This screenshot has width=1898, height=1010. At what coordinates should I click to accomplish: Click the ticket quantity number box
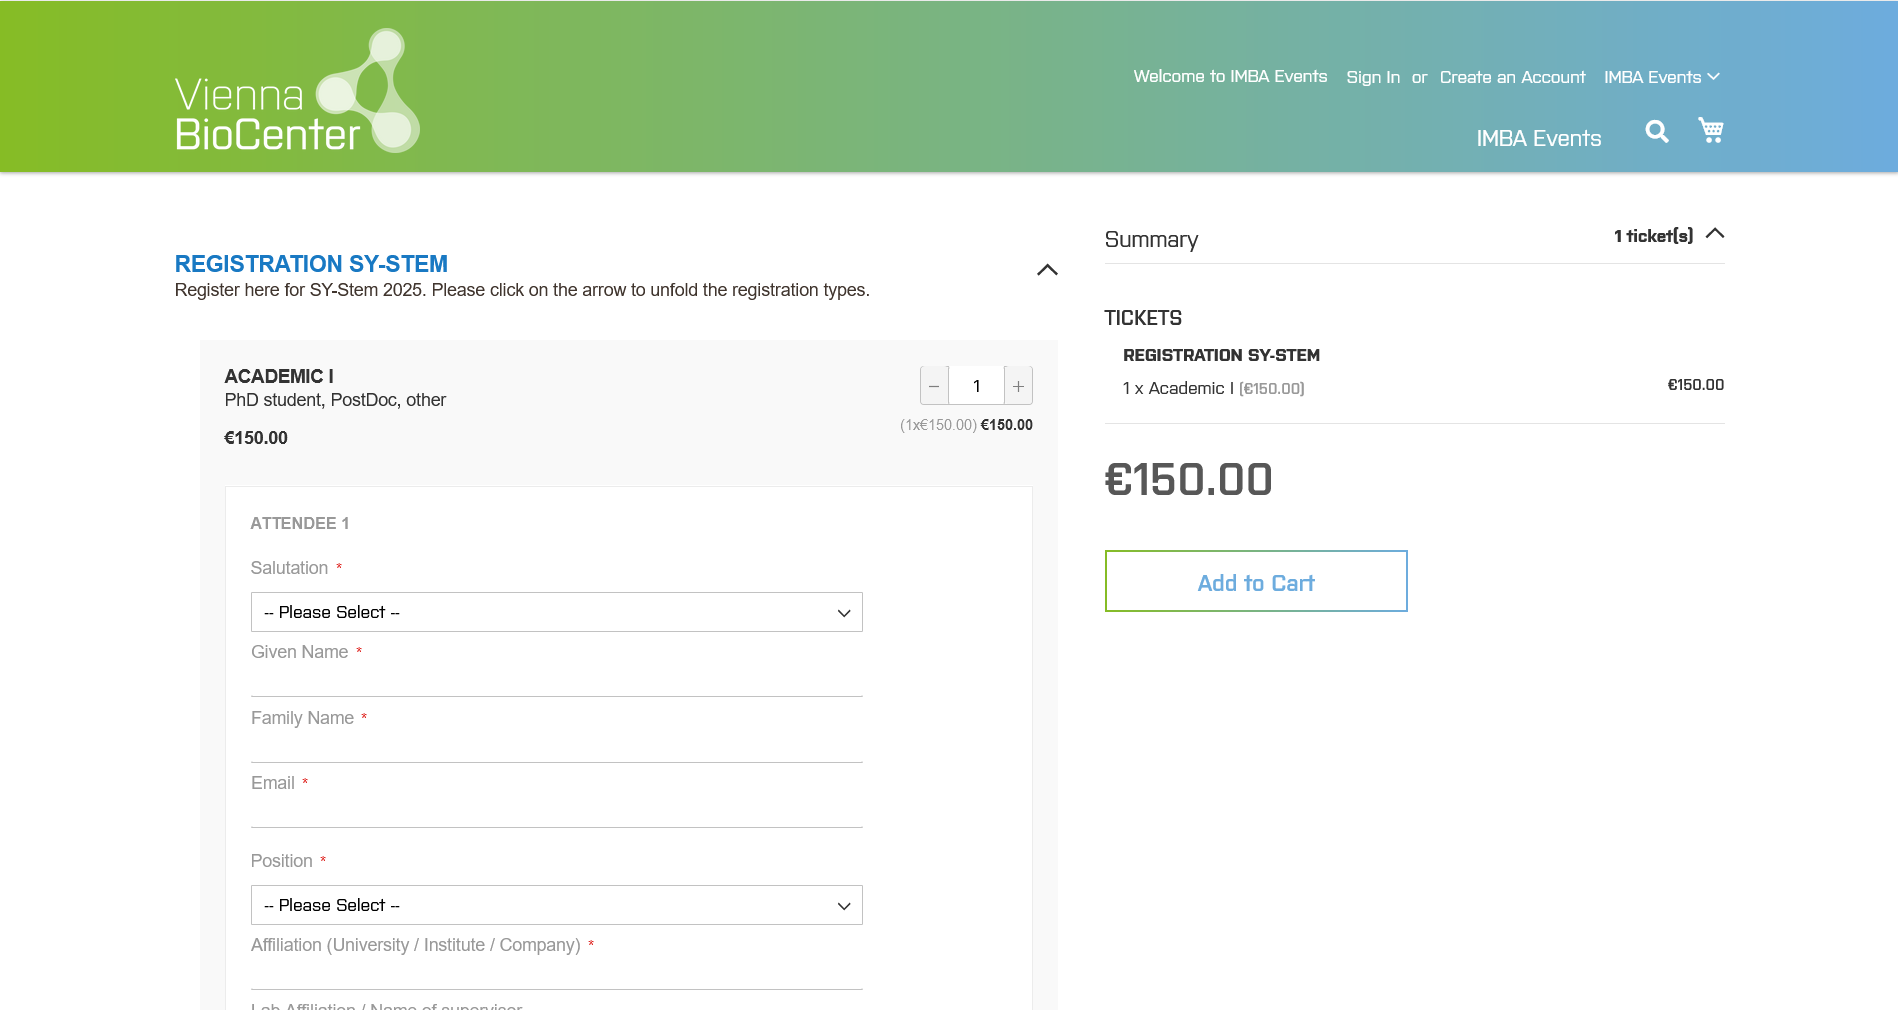(976, 386)
